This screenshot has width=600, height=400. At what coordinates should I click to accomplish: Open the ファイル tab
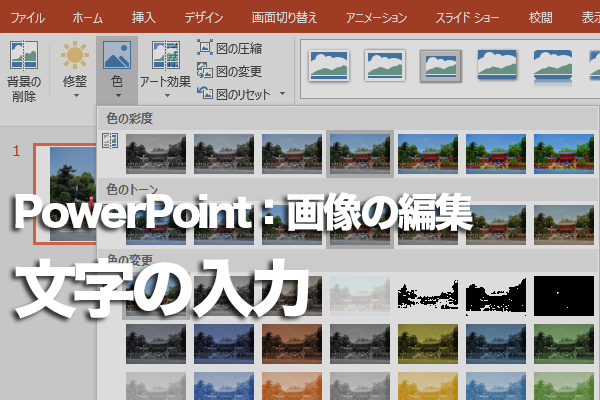(x=28, y=18)
